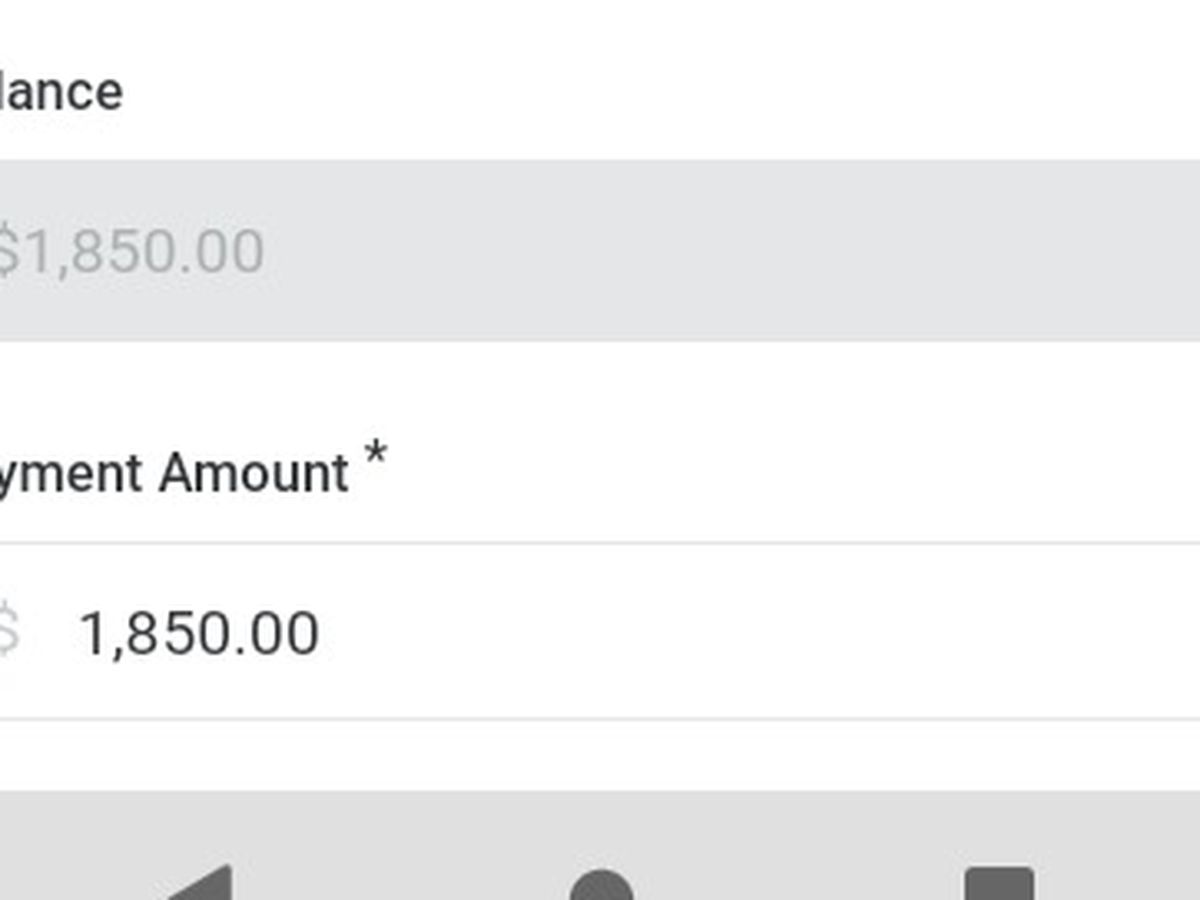Focus the Payment Amount input field
Viewport: 1200px width, 900px height.
point(600,632)
